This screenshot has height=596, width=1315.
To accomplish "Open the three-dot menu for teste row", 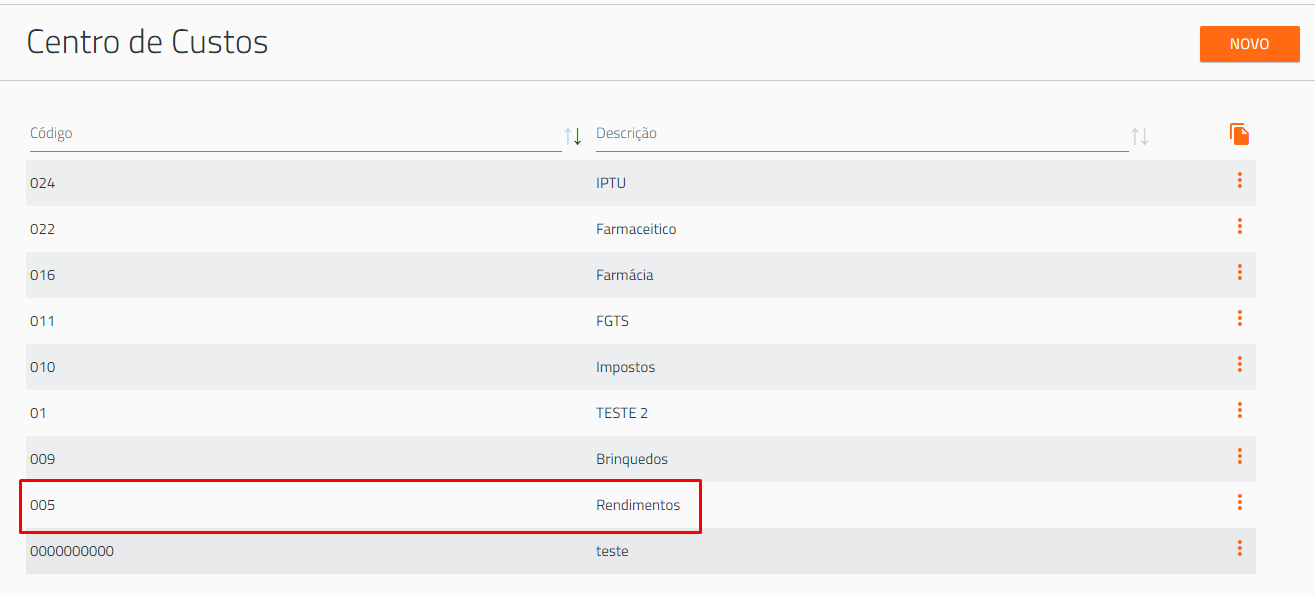I will (x=1239, y=548).
